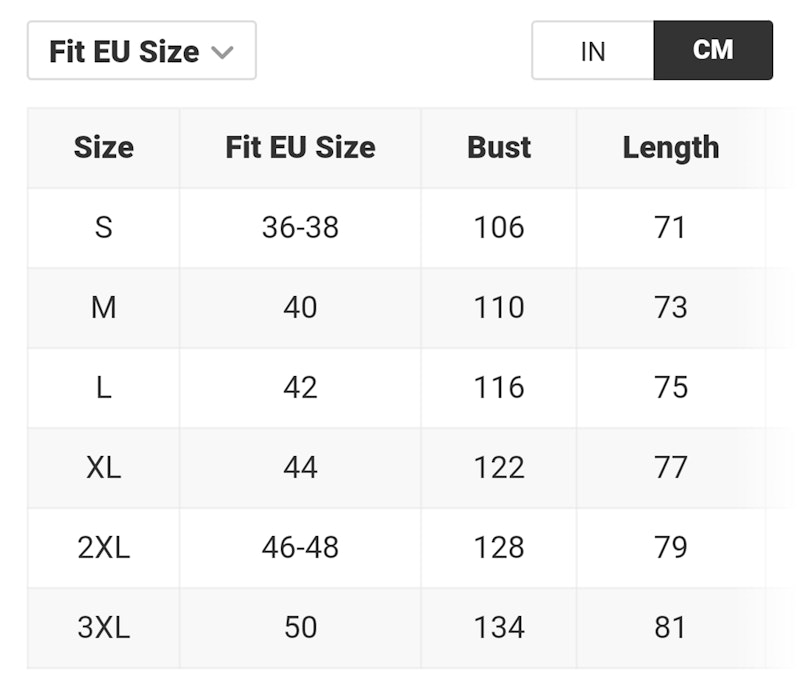Image resolution: width=800 pixels, height=680 pixels.
Task: Select the CM unit toggle
Action: 713,51
